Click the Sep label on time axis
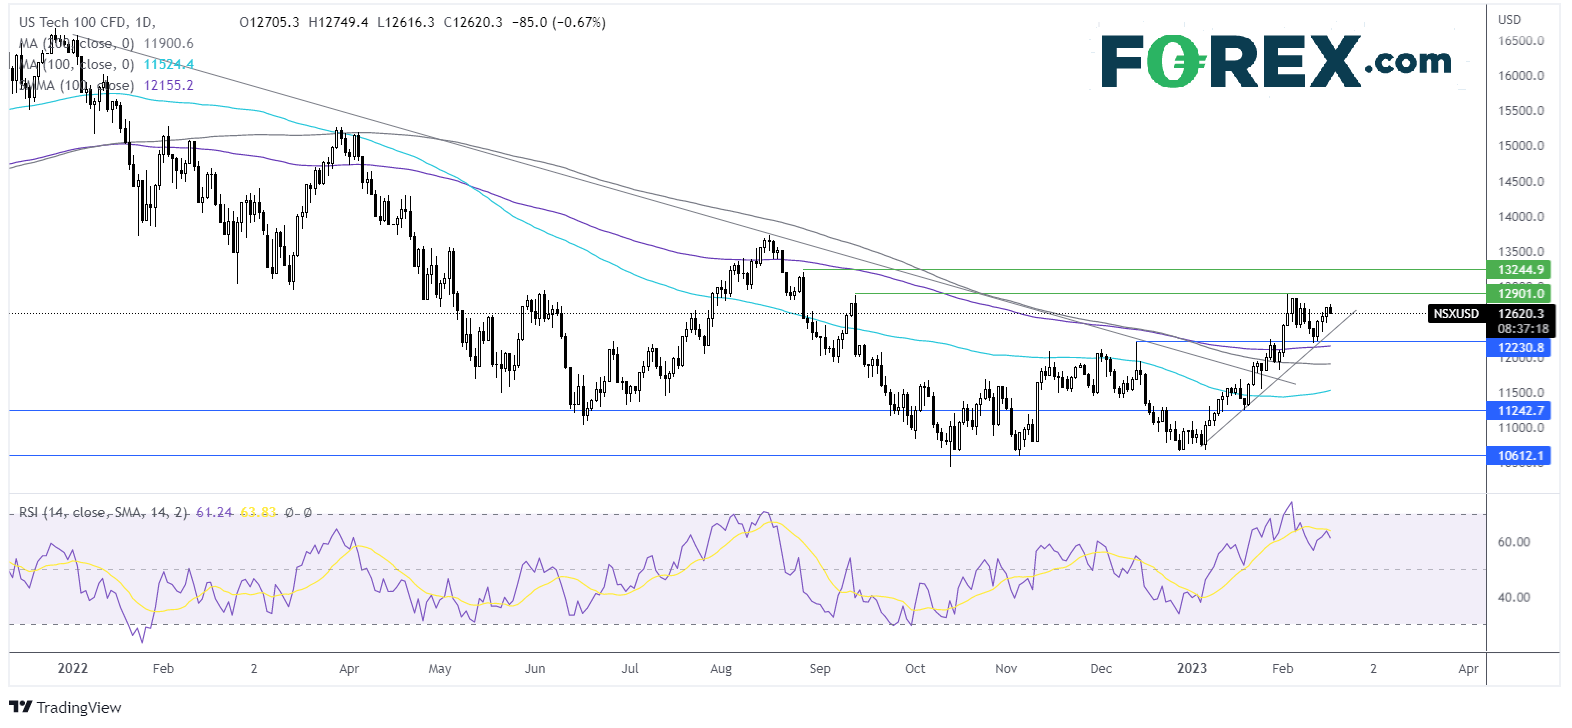The height and width of the screenshot is (728, 1572). tap(820, 668)
